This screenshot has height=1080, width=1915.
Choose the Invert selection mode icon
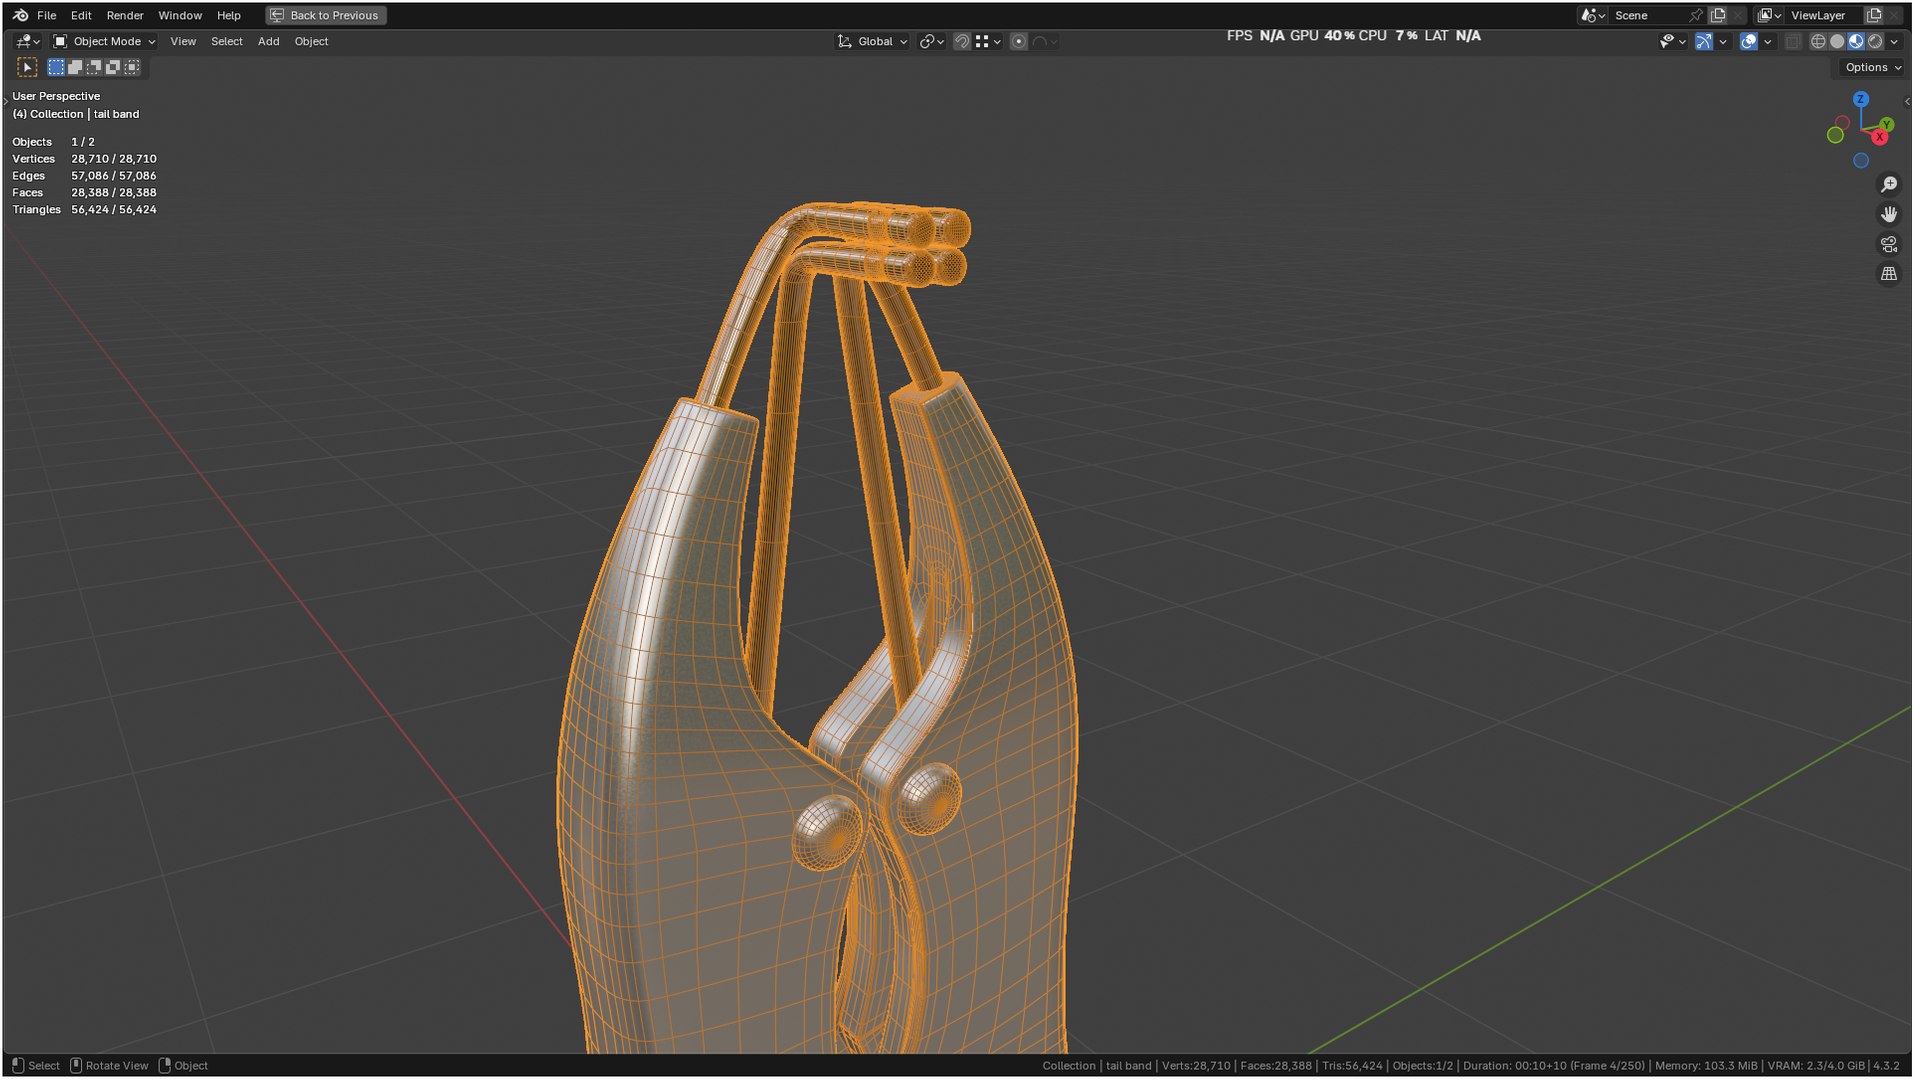click(x=113, y=67)
